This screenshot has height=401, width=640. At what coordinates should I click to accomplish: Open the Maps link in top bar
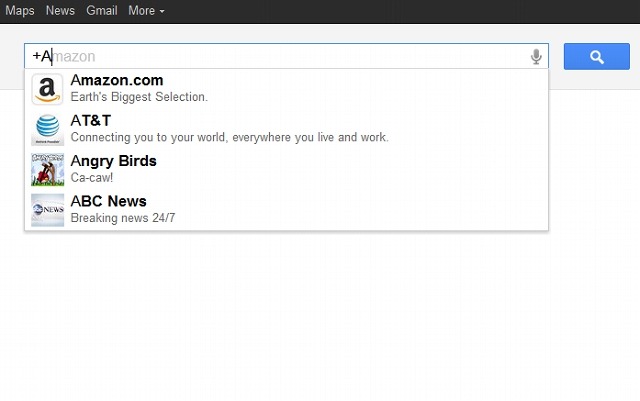click(x=20, y=11)
